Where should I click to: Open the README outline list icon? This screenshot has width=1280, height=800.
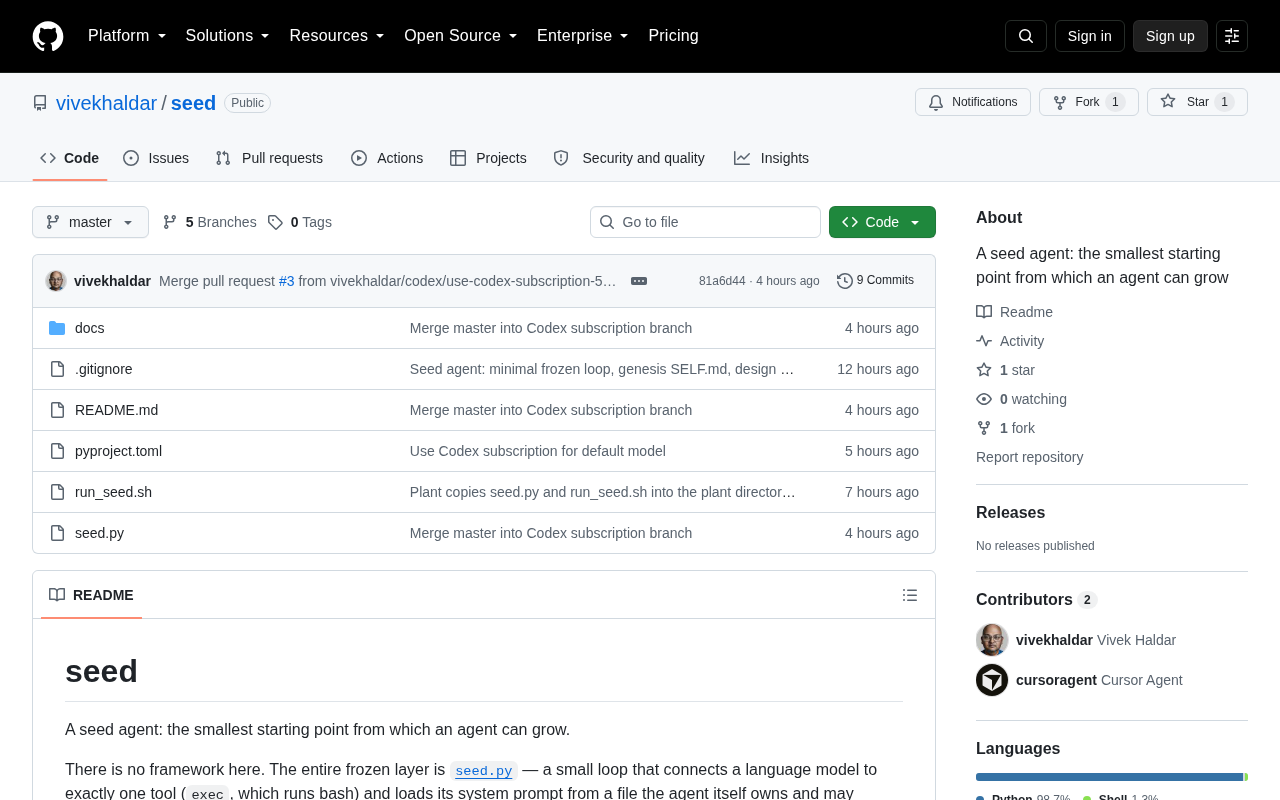click(x=910, y=595)
